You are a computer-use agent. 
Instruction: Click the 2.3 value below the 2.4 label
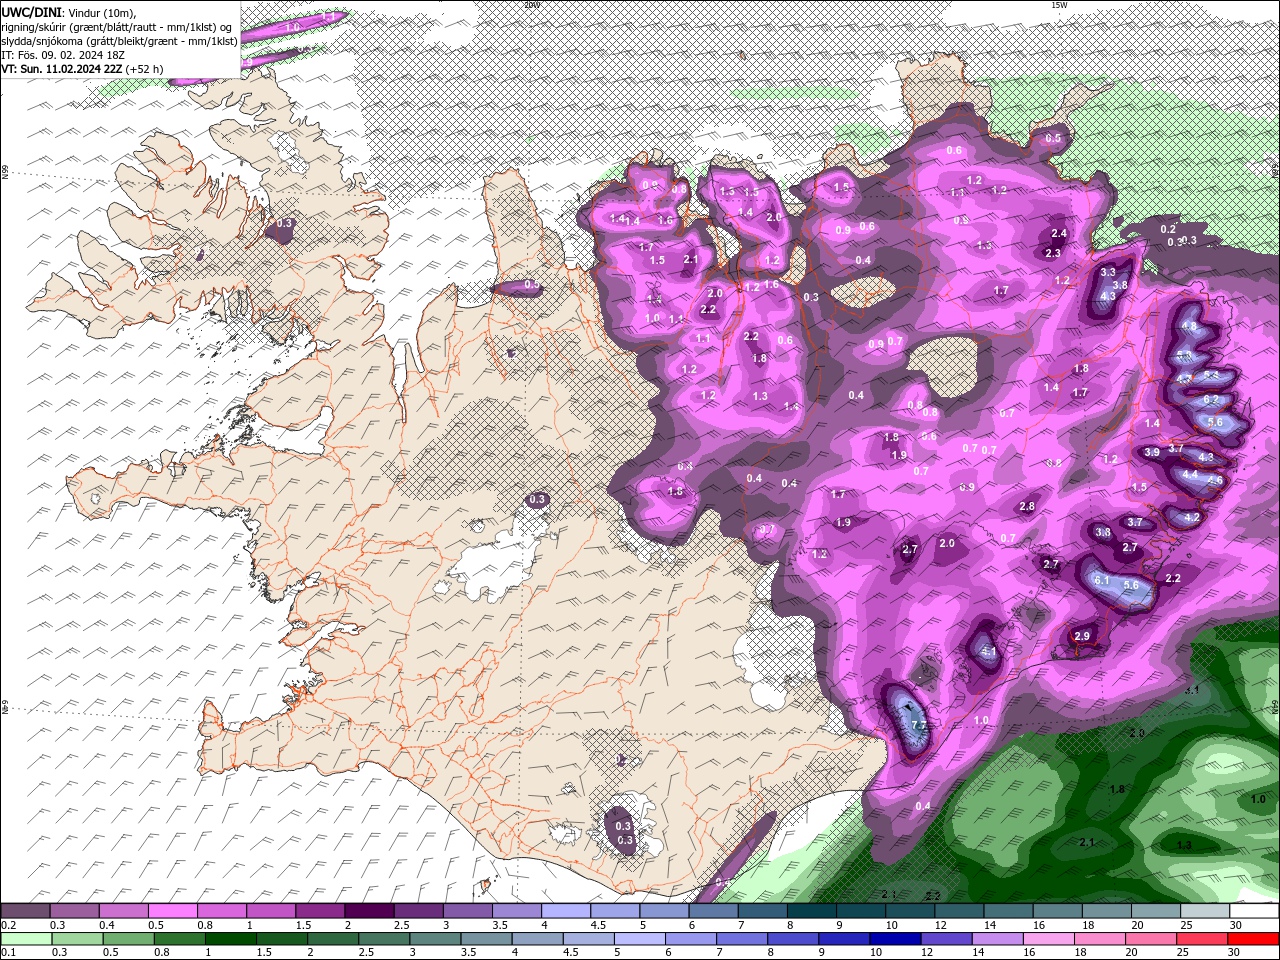(x=1052, y=254)
